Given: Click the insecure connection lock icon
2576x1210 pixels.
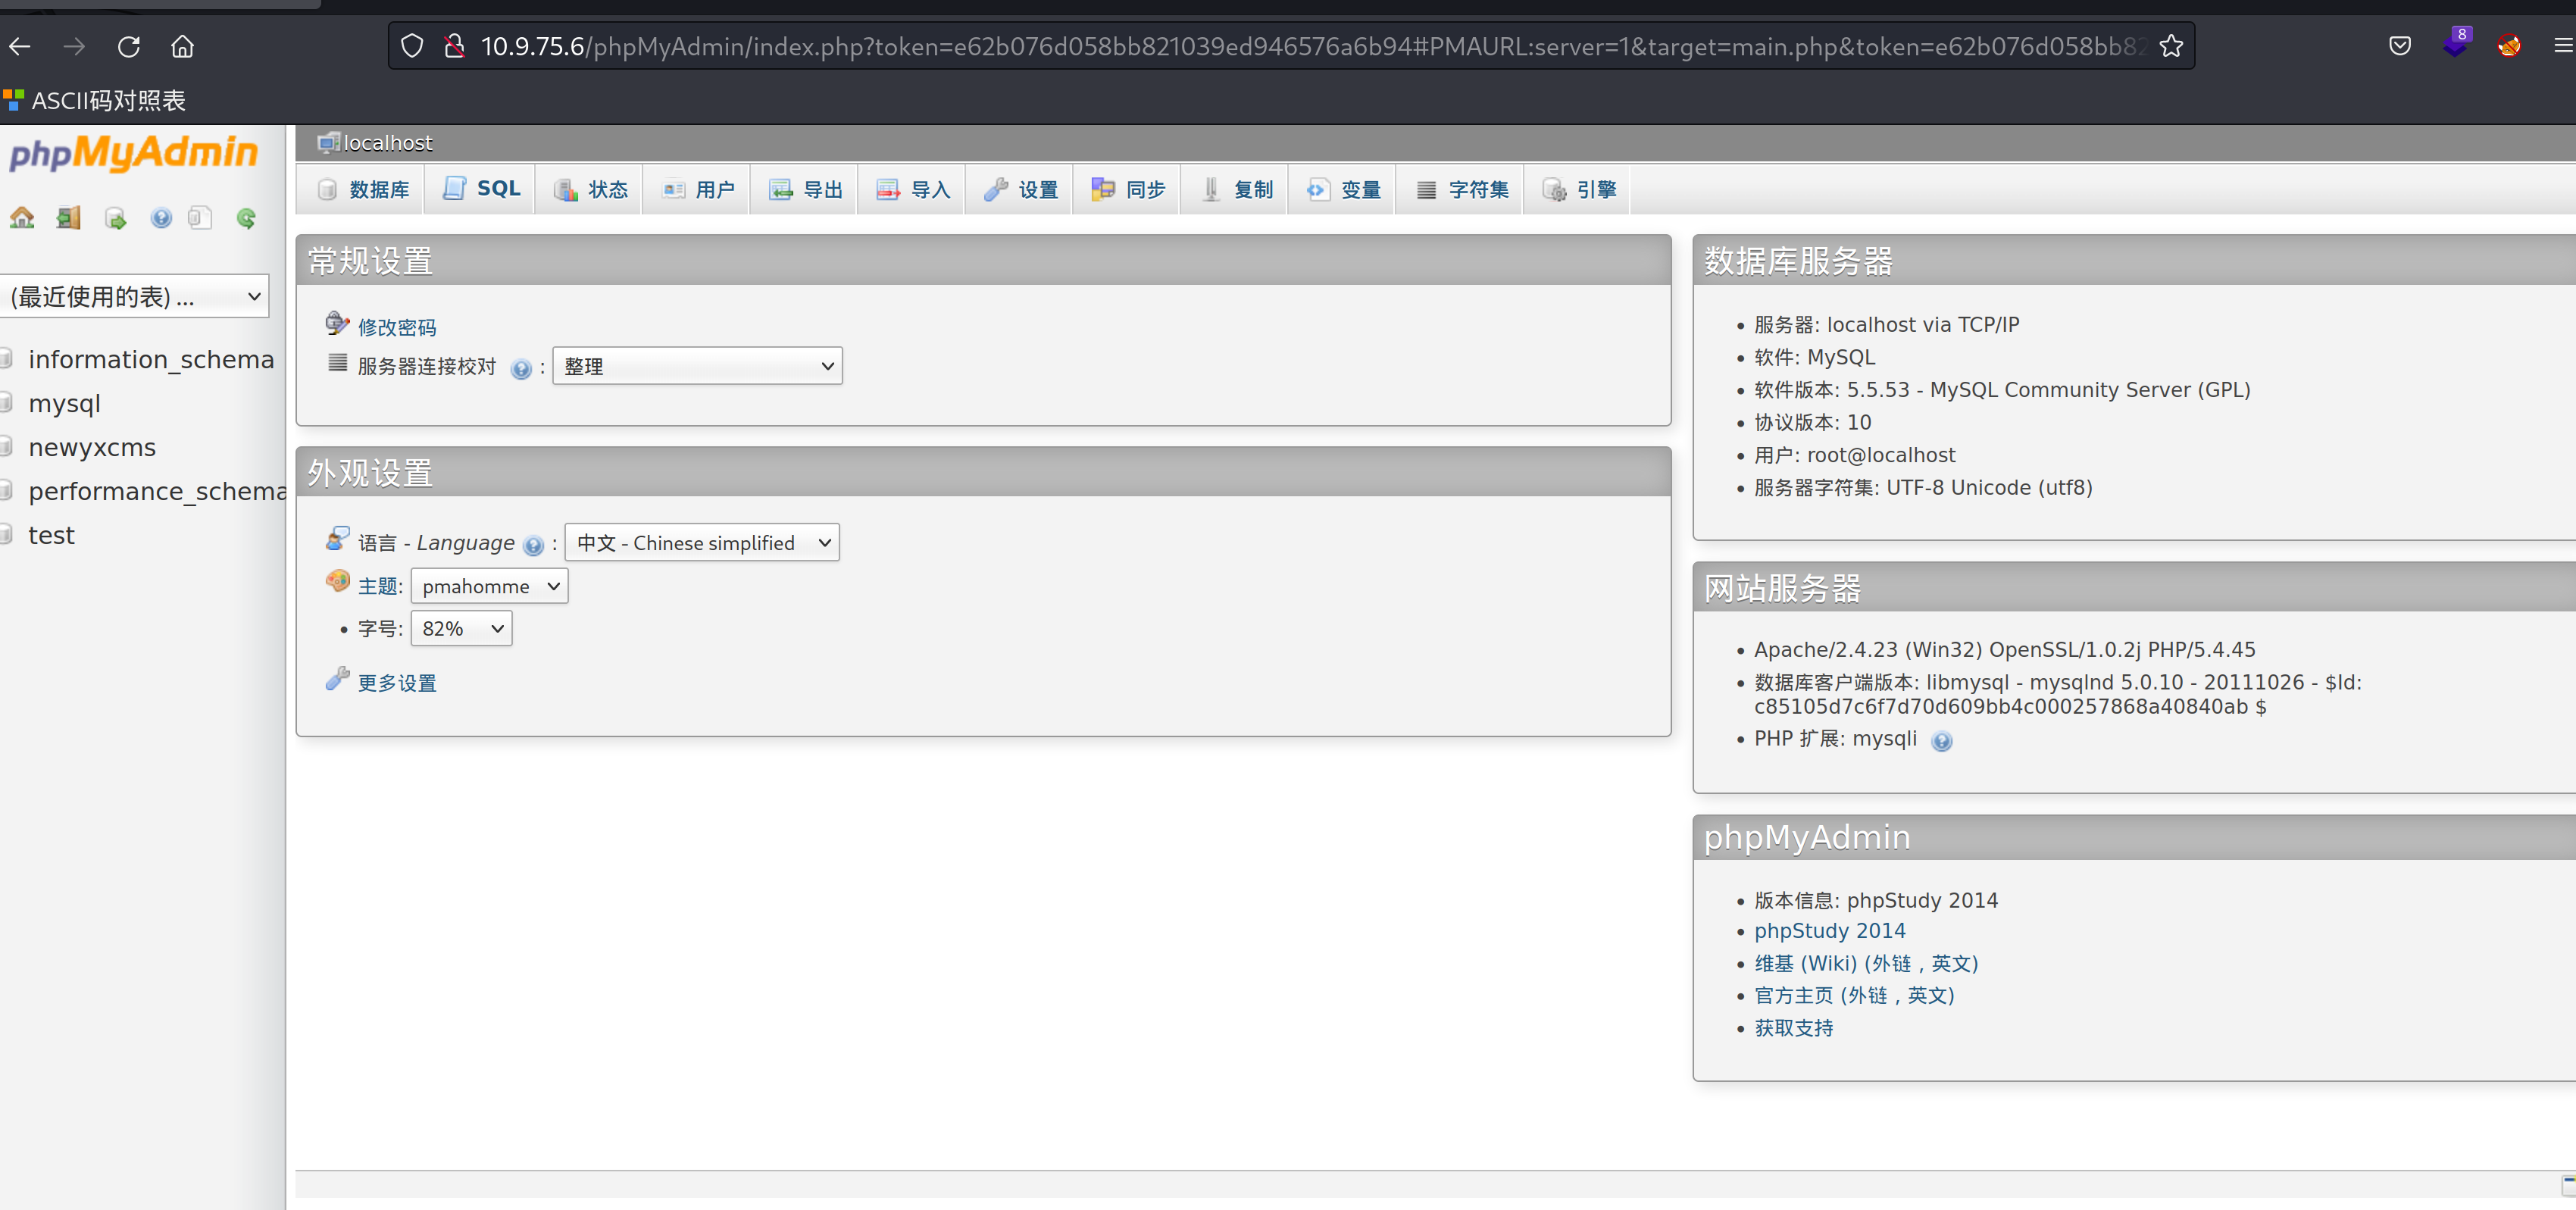Looking at the screenshot, I should coord(454,46).
